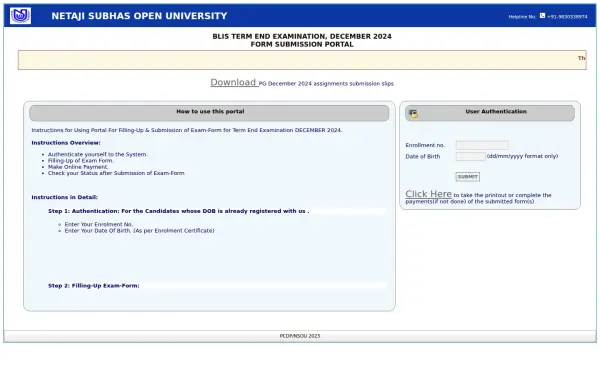Click 'Authenticate yourself to the System.' bullet
The height and width of the screenshot is (375, 600).
(98, 154)
